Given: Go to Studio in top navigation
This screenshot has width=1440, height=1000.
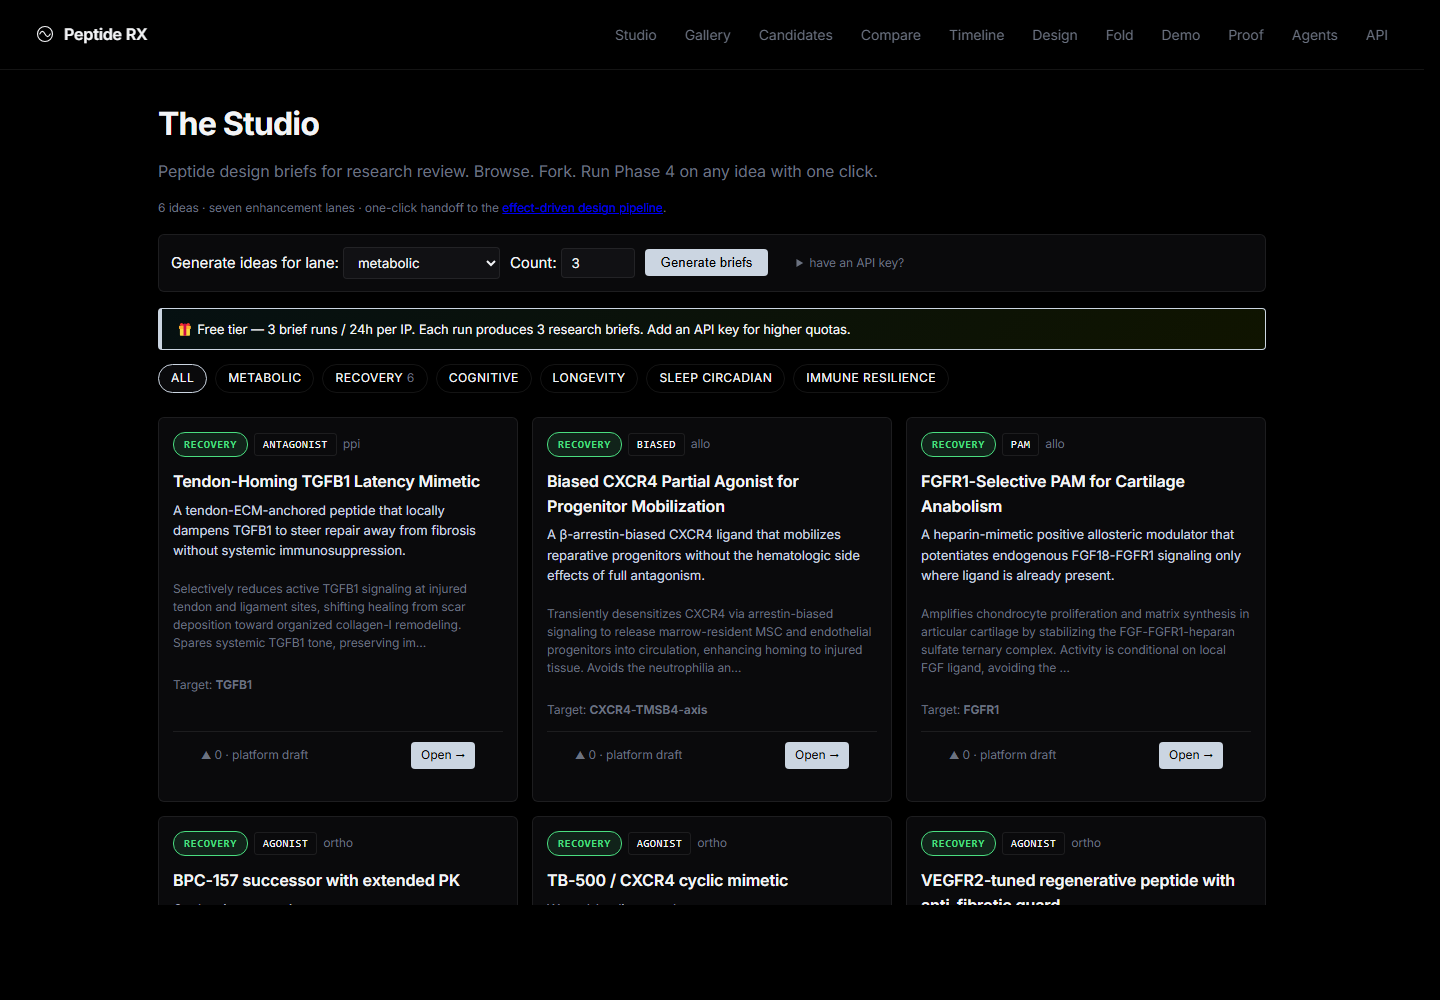Looking at the screenshot, I should point(636,35).
